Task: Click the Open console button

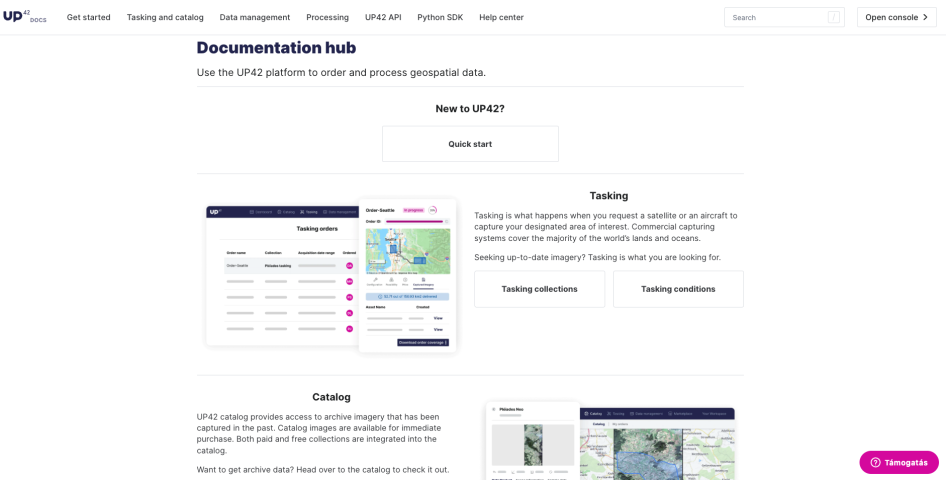Action: pos(897,17)
